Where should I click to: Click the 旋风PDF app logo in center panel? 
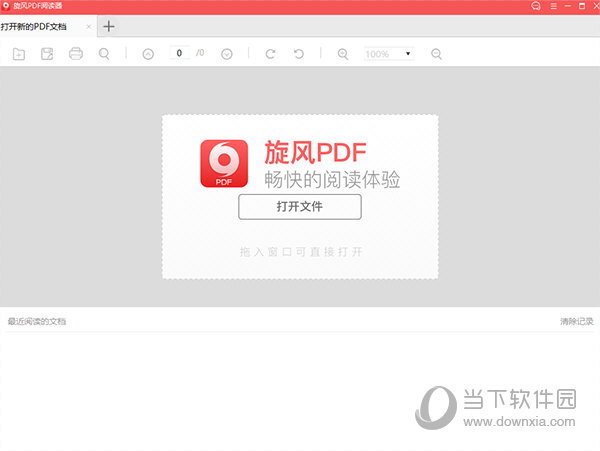(x=224, y=163)
